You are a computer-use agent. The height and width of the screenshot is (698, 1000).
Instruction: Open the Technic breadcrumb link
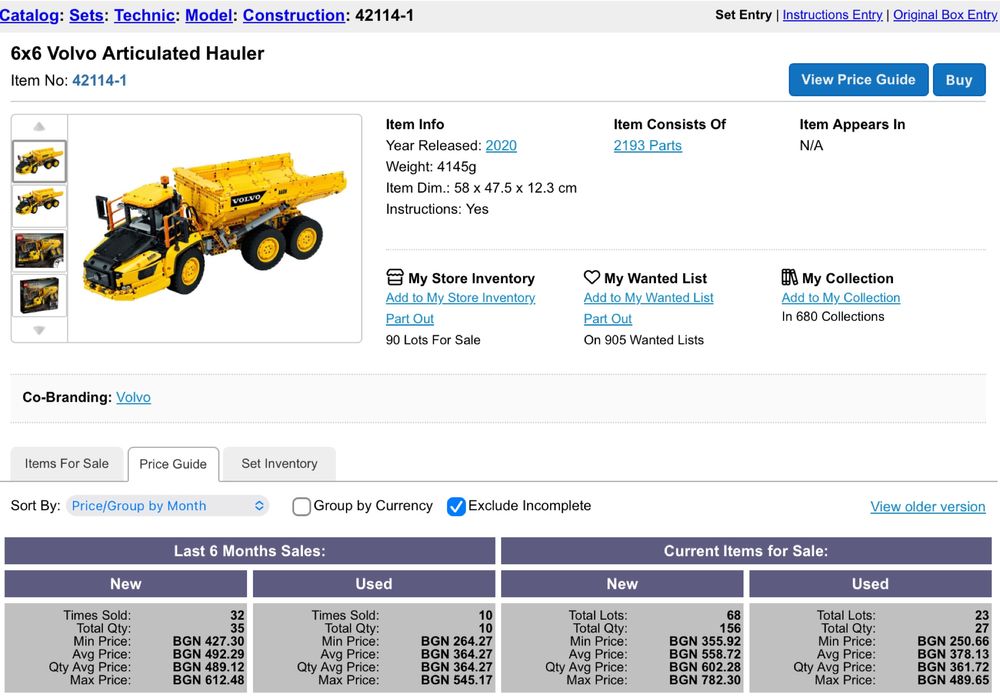(x=144, y=15)
